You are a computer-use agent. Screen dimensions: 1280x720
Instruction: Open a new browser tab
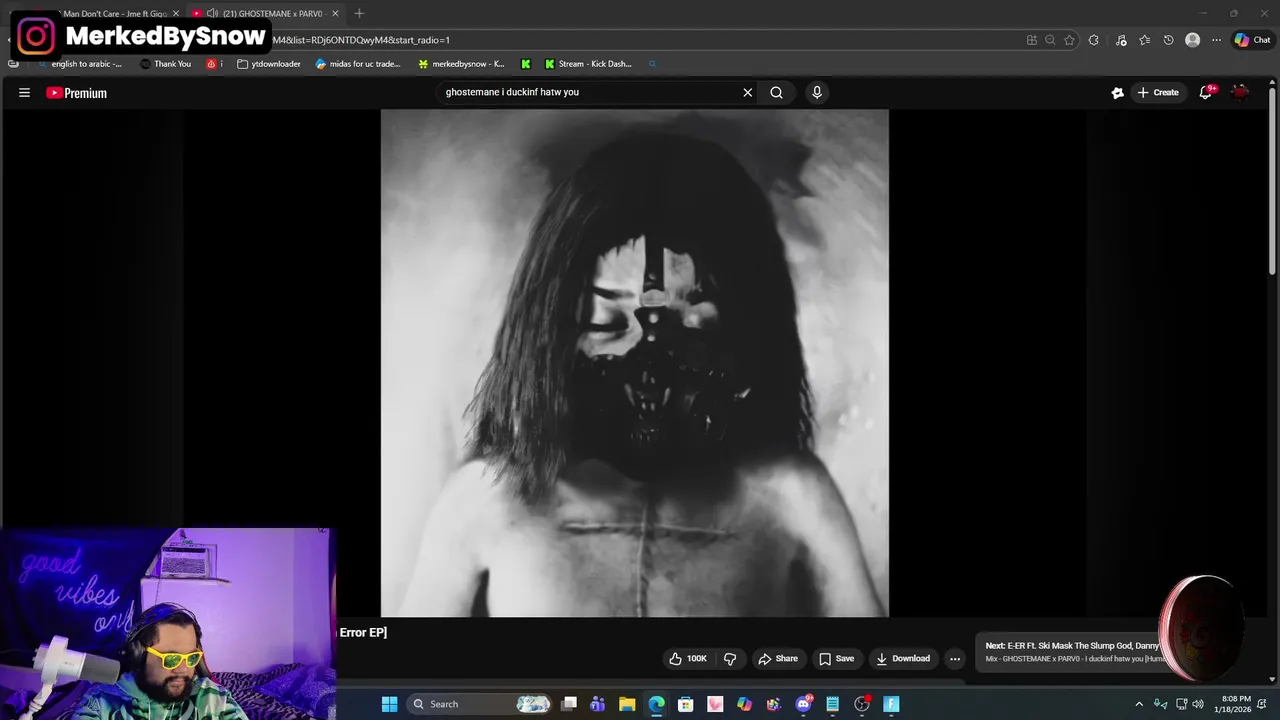point(359,14)
